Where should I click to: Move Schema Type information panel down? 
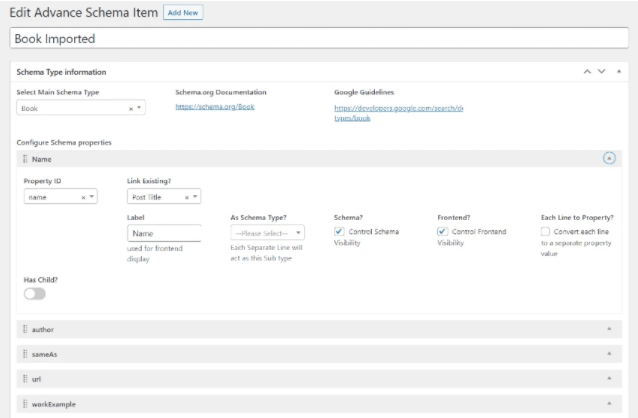point(602,73)
